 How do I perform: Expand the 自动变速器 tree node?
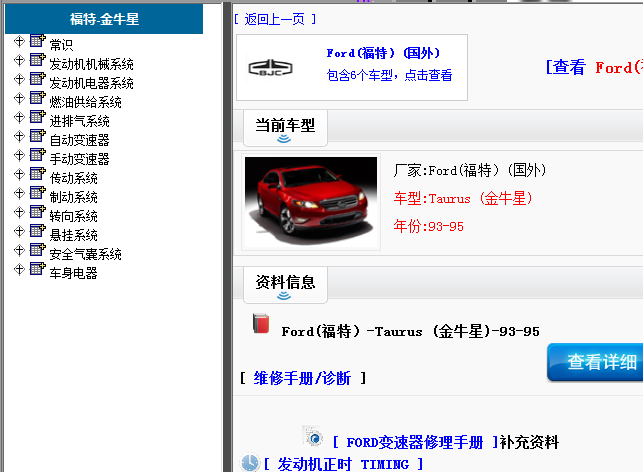click(x=19, y=136)
